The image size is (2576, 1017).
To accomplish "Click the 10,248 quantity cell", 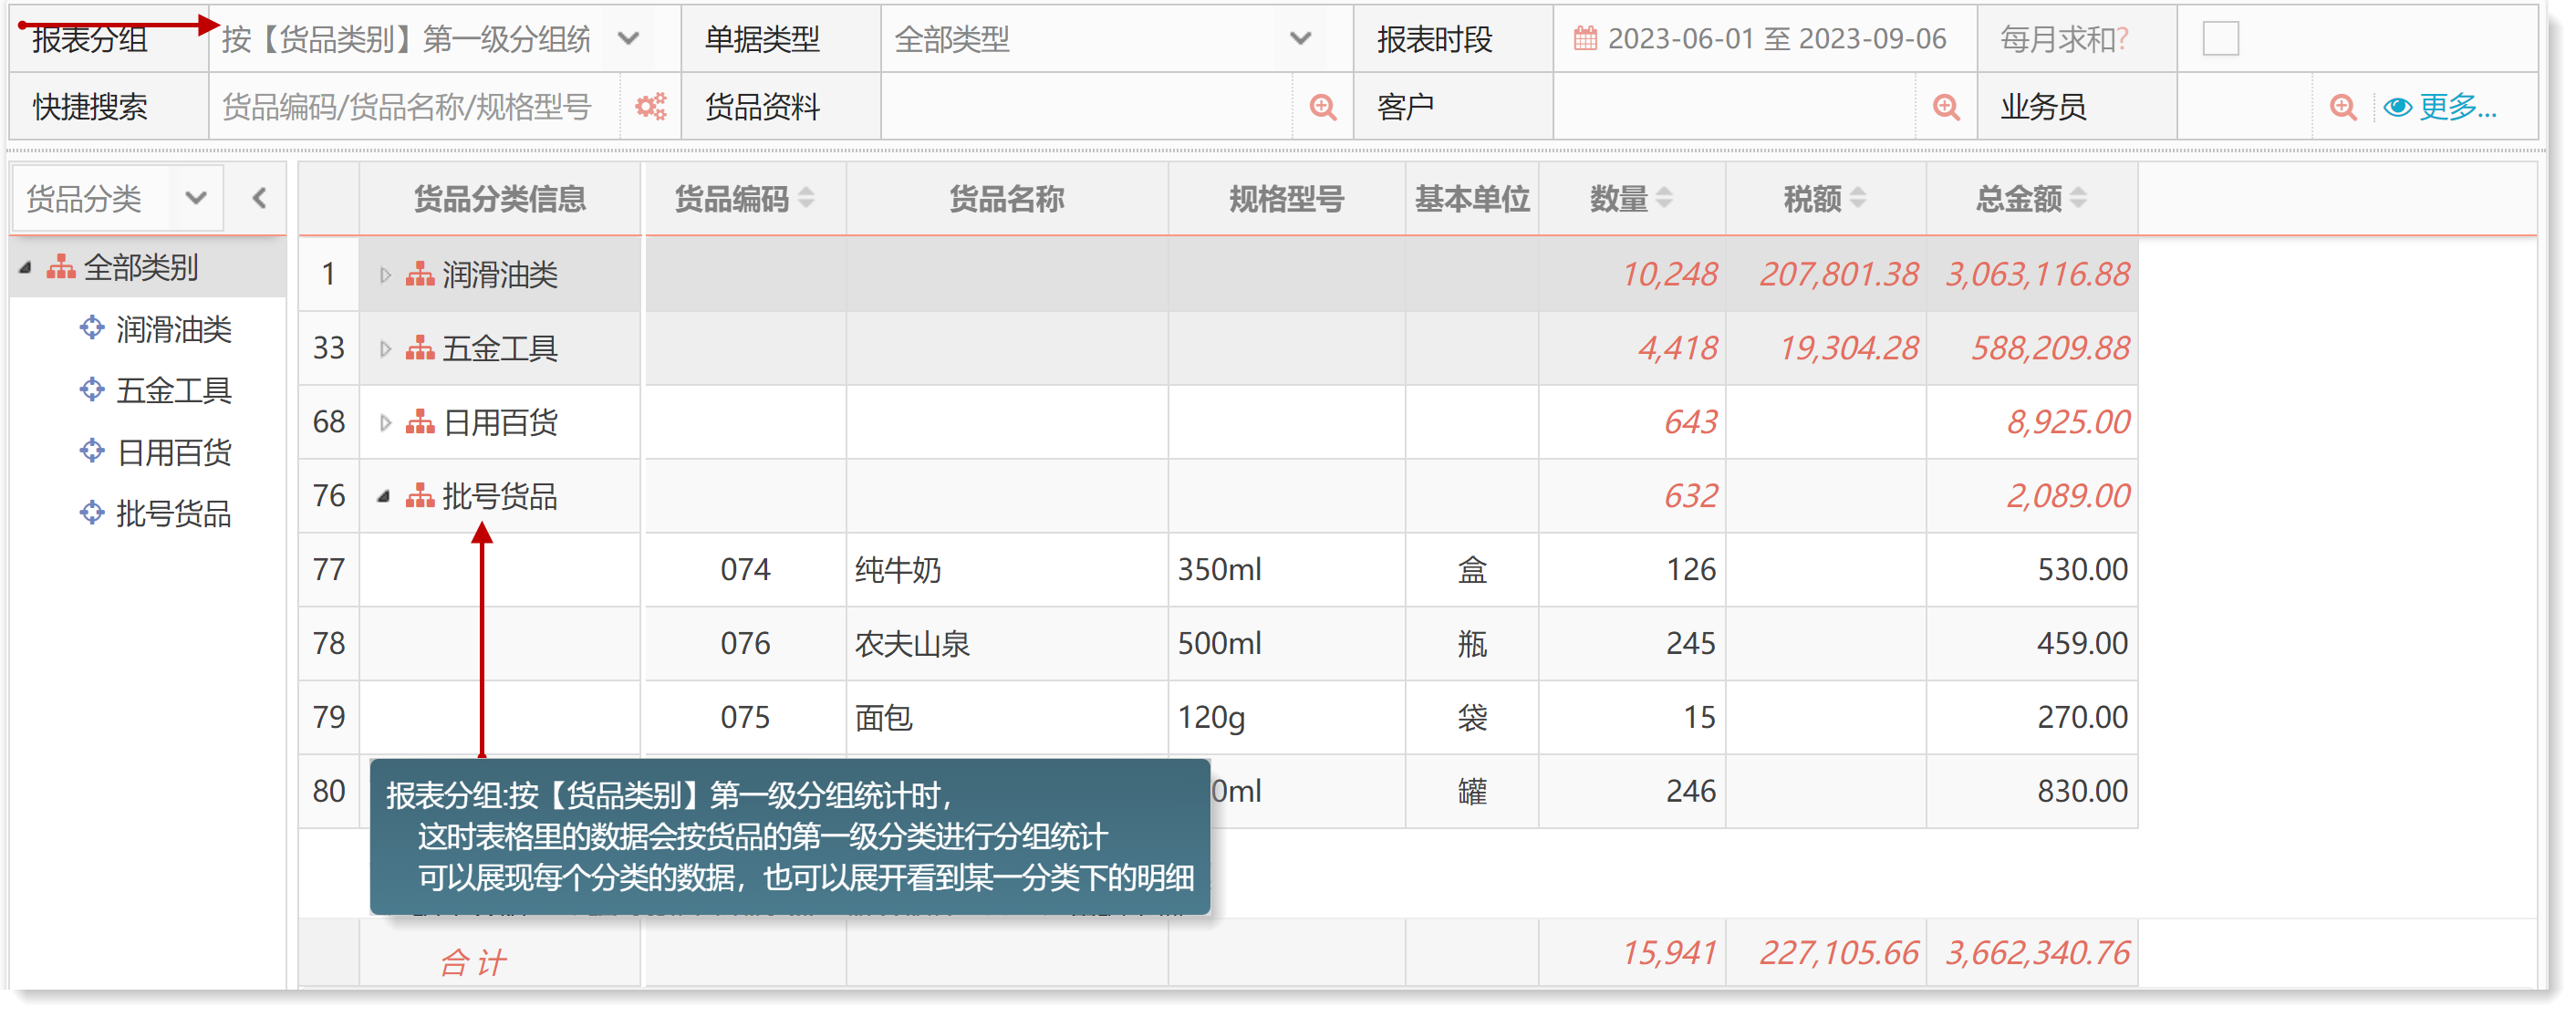I will [x=1632, y=274].
